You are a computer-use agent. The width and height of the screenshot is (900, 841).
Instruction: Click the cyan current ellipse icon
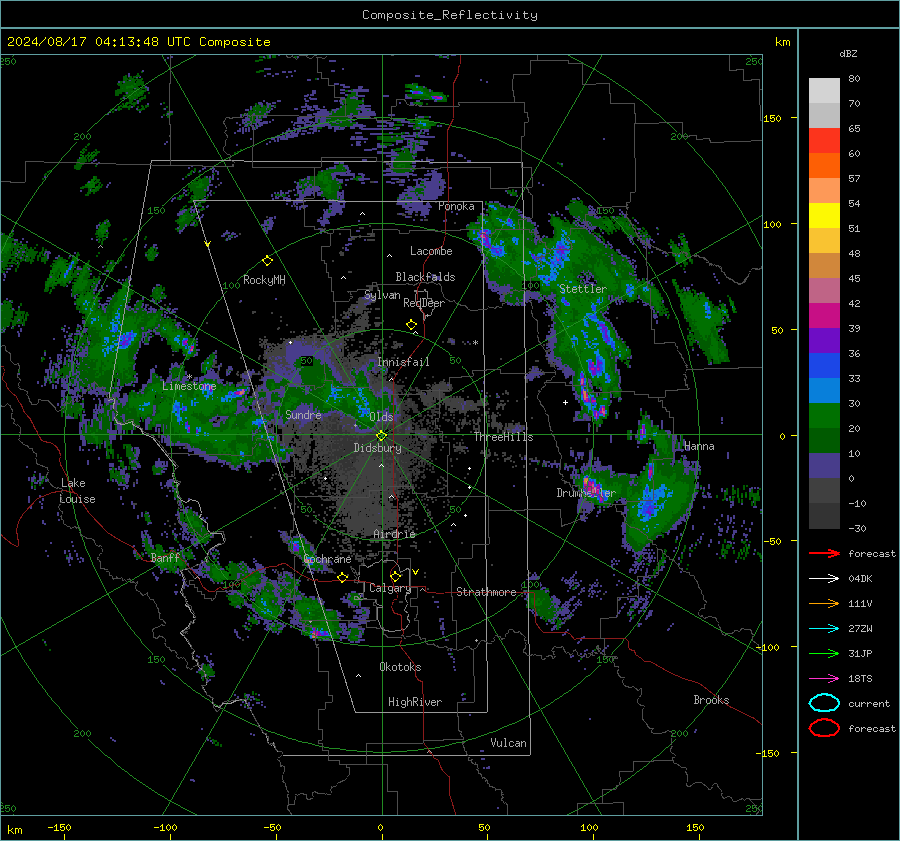[x=824, y=703]
